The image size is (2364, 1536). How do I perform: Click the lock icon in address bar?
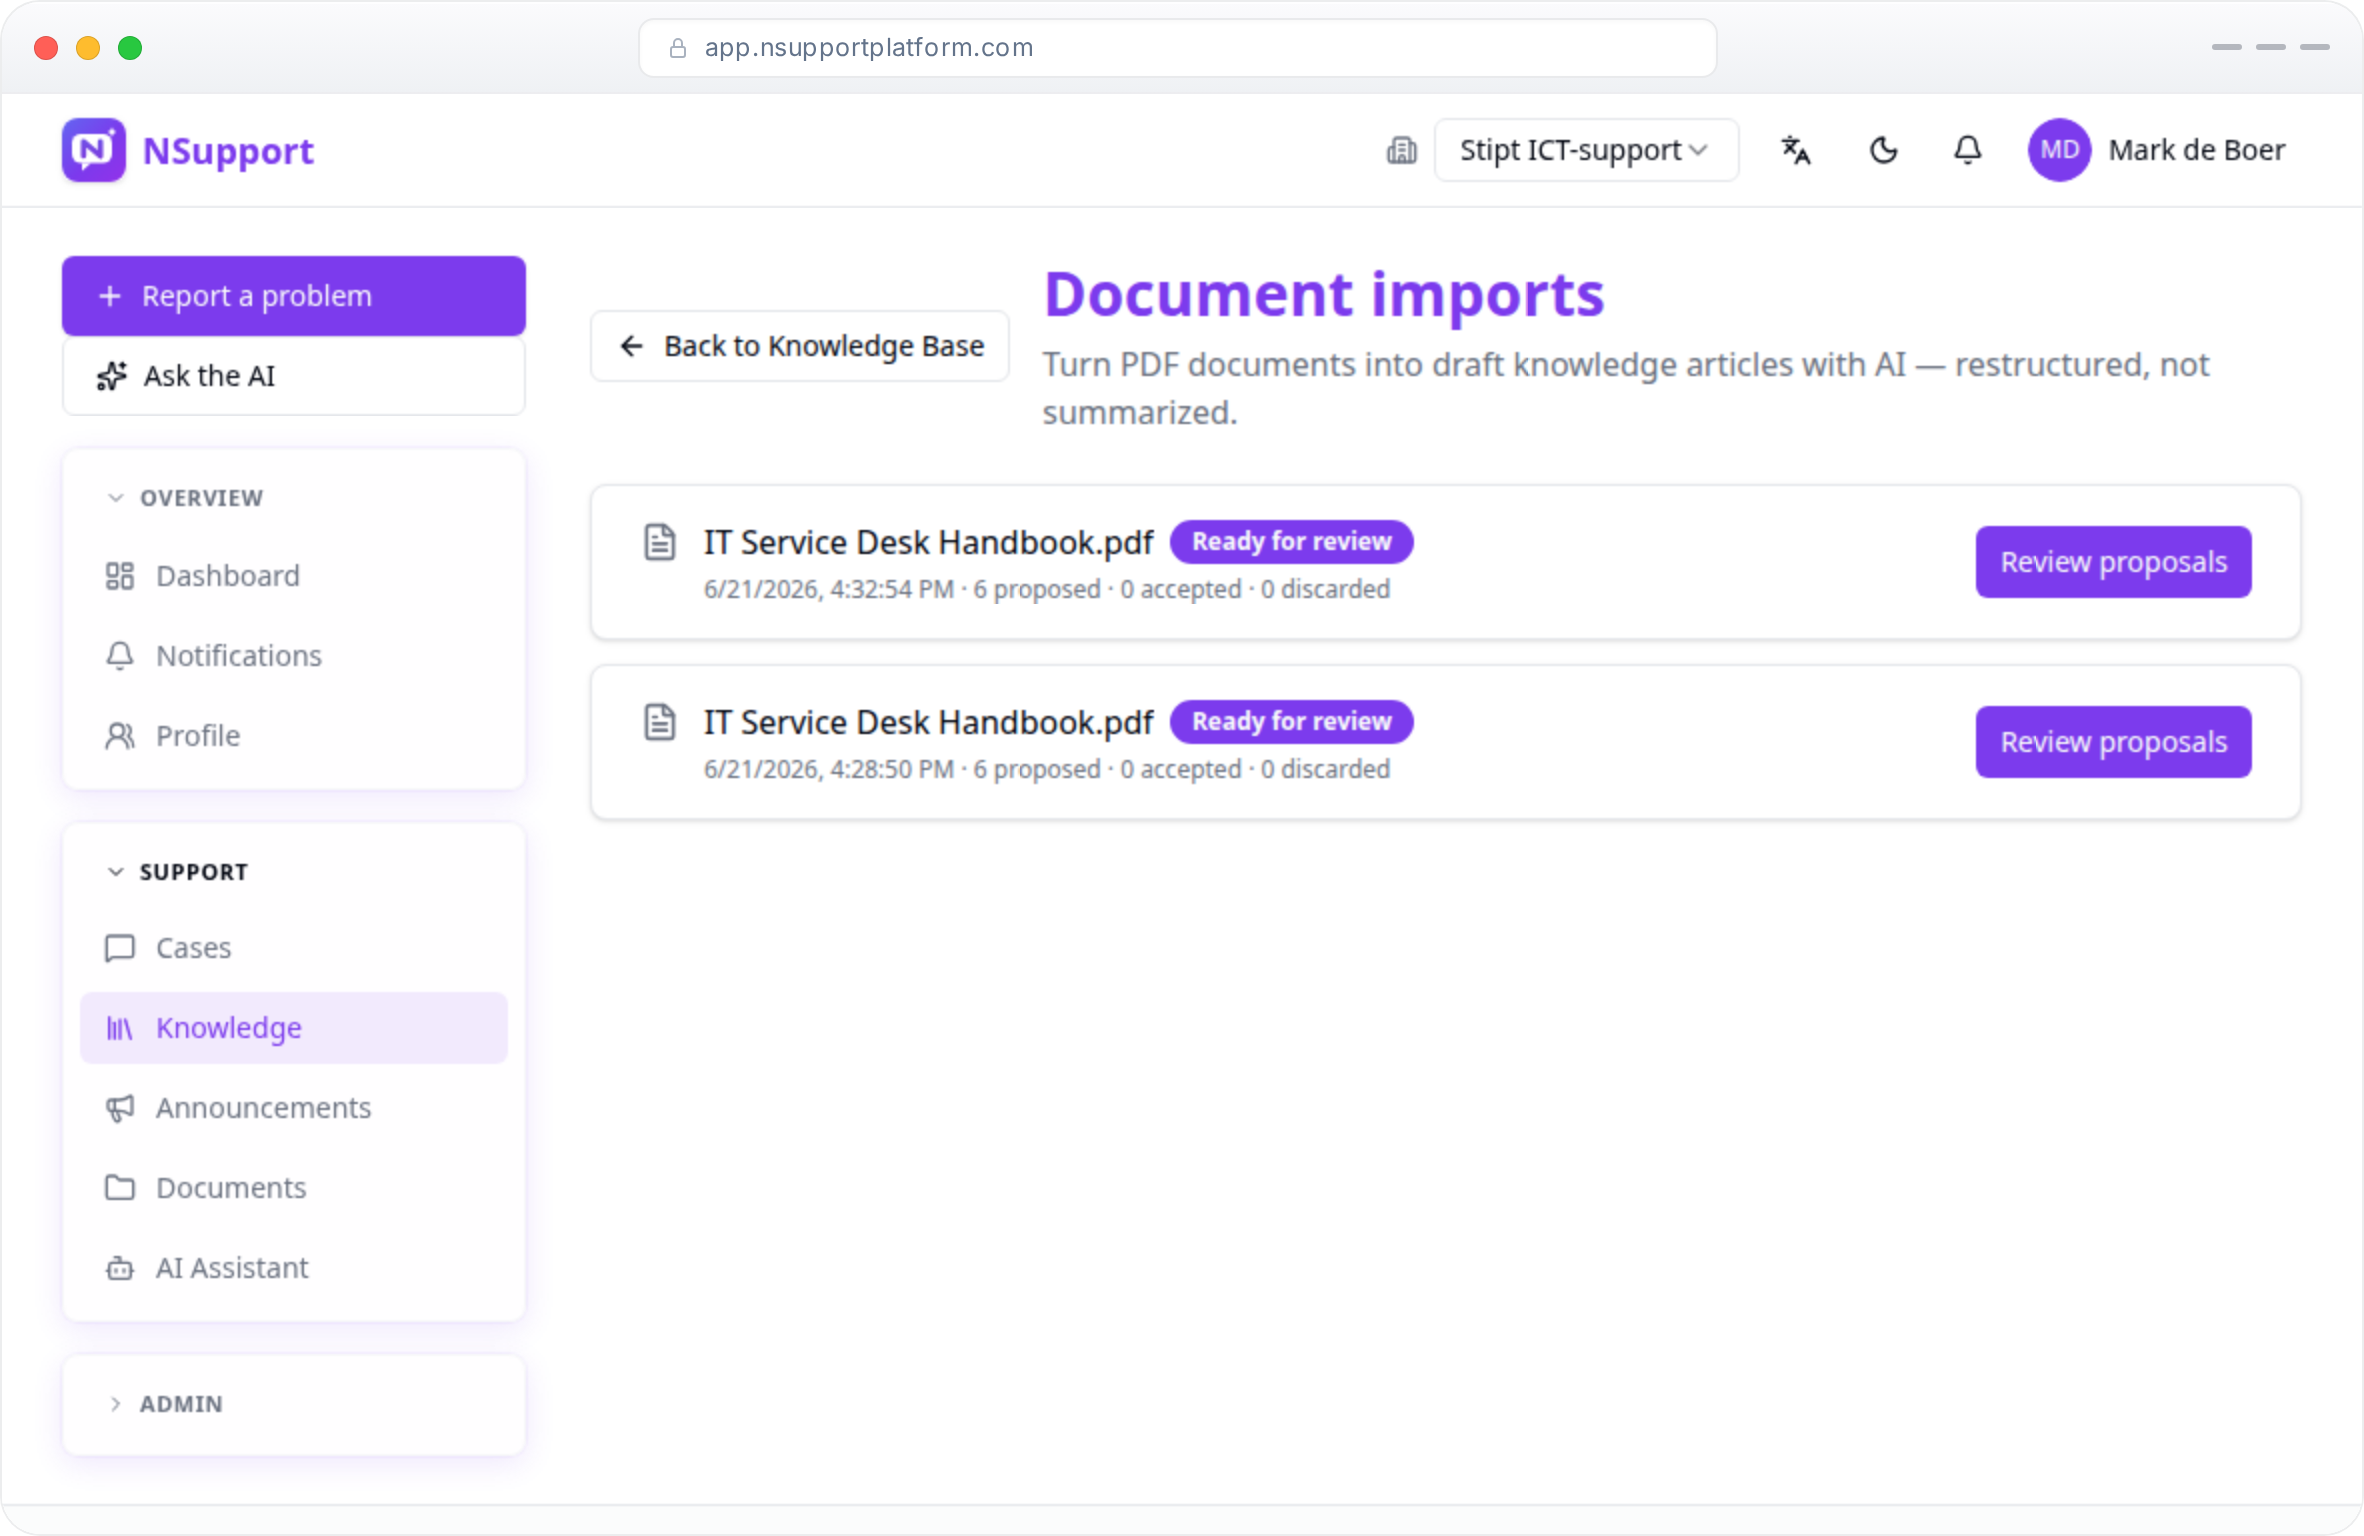[678, 48]
